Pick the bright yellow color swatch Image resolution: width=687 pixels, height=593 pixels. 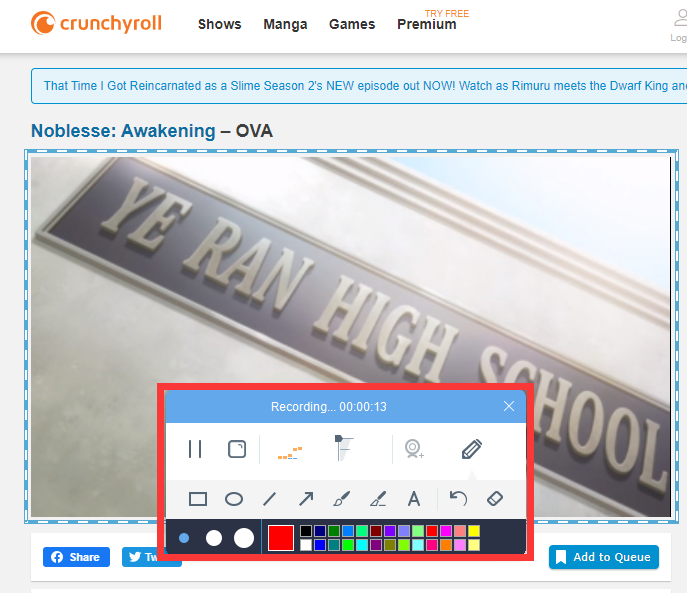(474, 531)
